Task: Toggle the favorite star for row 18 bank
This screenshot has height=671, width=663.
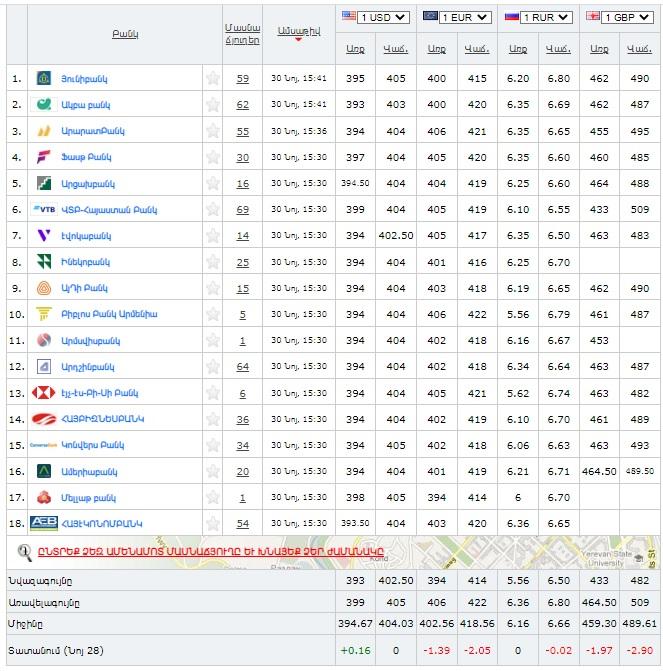Action: [212, 523]
